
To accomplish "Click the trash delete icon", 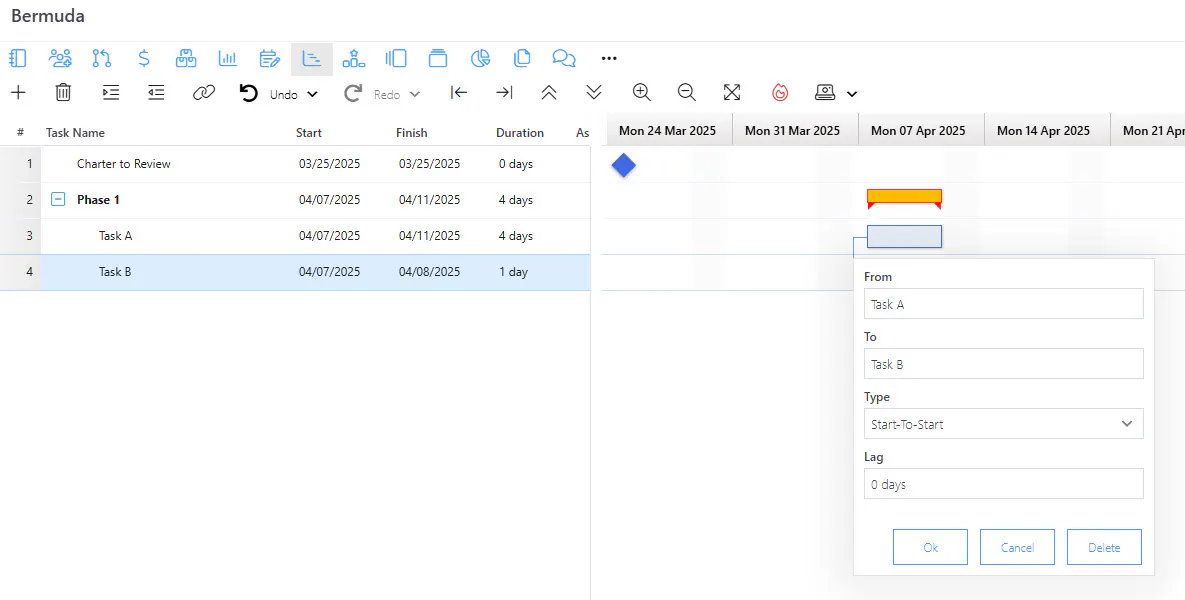I will (x=63, y=92).
